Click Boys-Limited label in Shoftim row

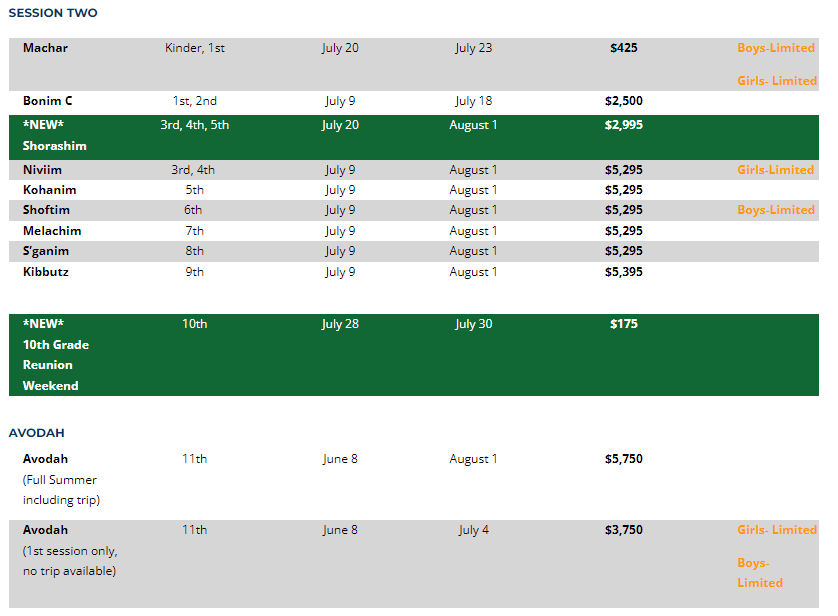point(775,210)
